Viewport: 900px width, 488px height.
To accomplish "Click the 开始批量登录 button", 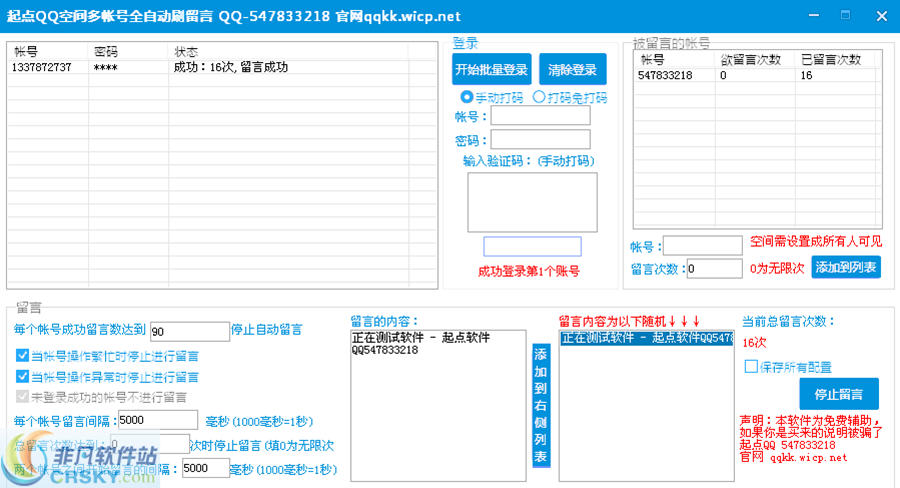I will 491,69.
